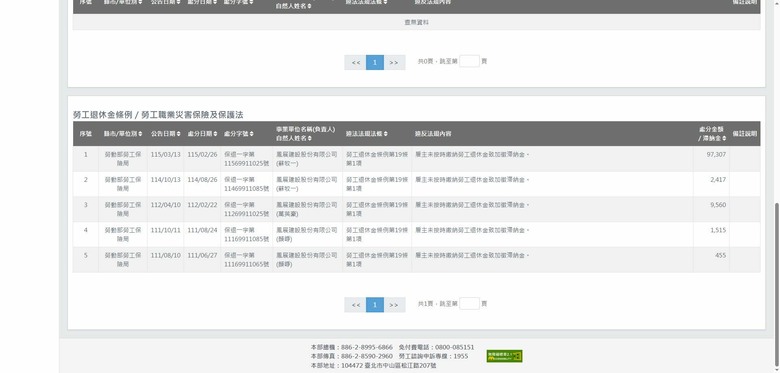
Task: Open the accessibility 2.0 badge in footer
Action: pos(504,356)
